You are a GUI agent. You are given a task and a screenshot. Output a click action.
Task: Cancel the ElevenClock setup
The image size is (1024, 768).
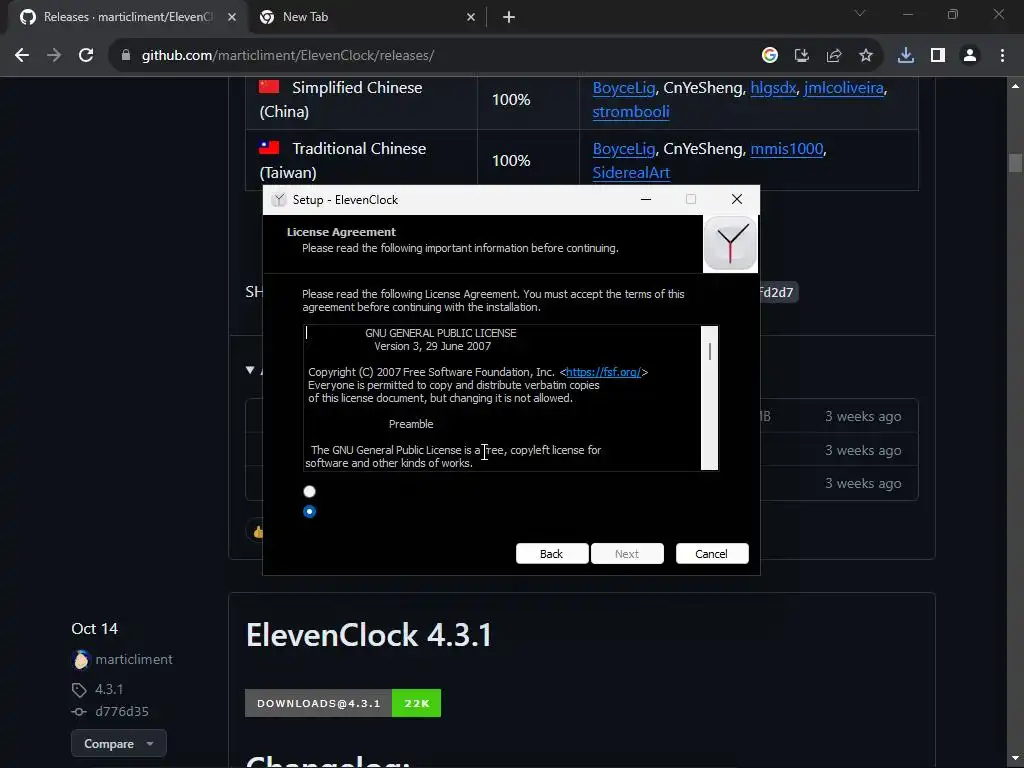click(712, 554)
